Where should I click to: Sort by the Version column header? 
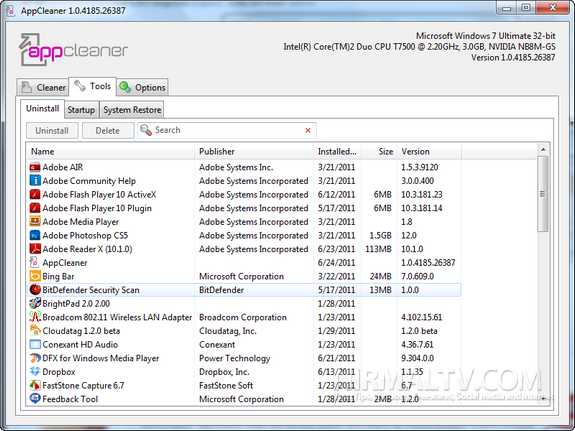[x=429, y=151]
